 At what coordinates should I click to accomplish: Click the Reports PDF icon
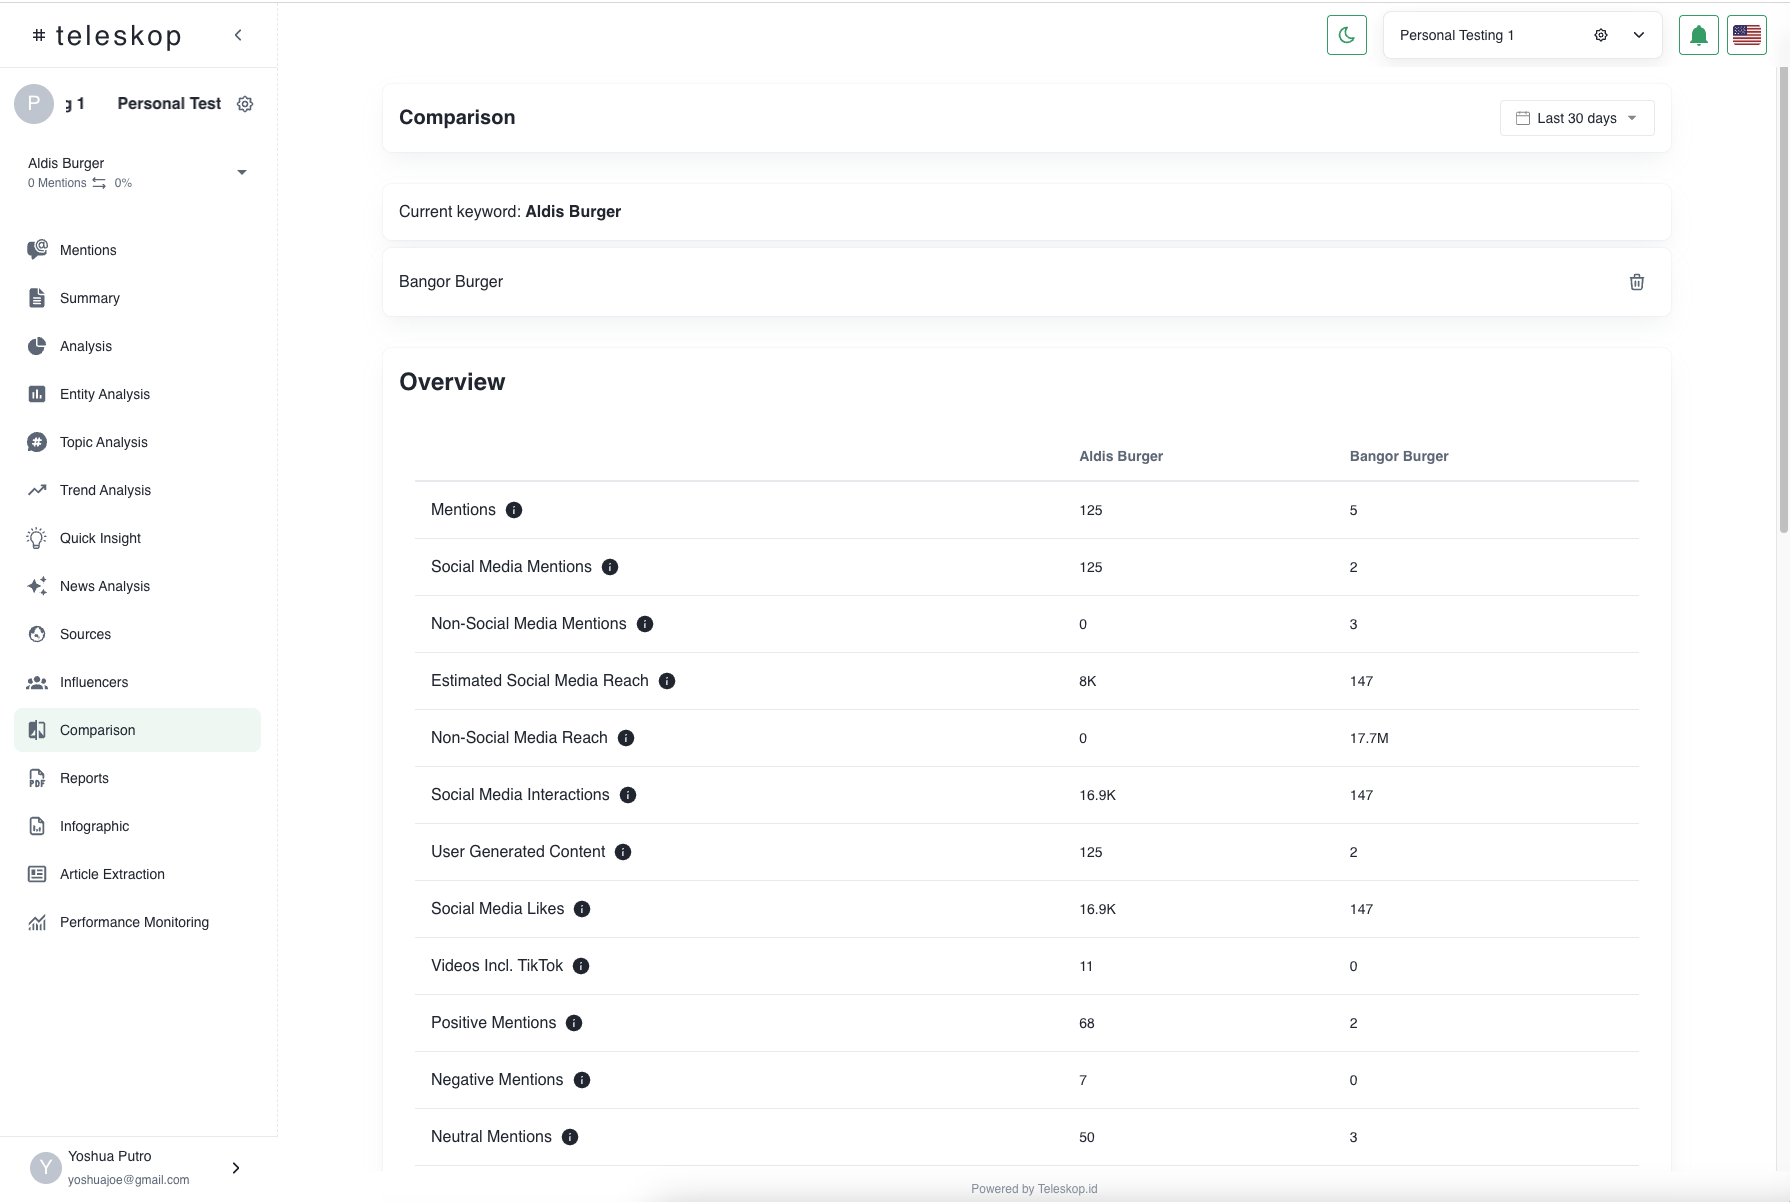37,778
